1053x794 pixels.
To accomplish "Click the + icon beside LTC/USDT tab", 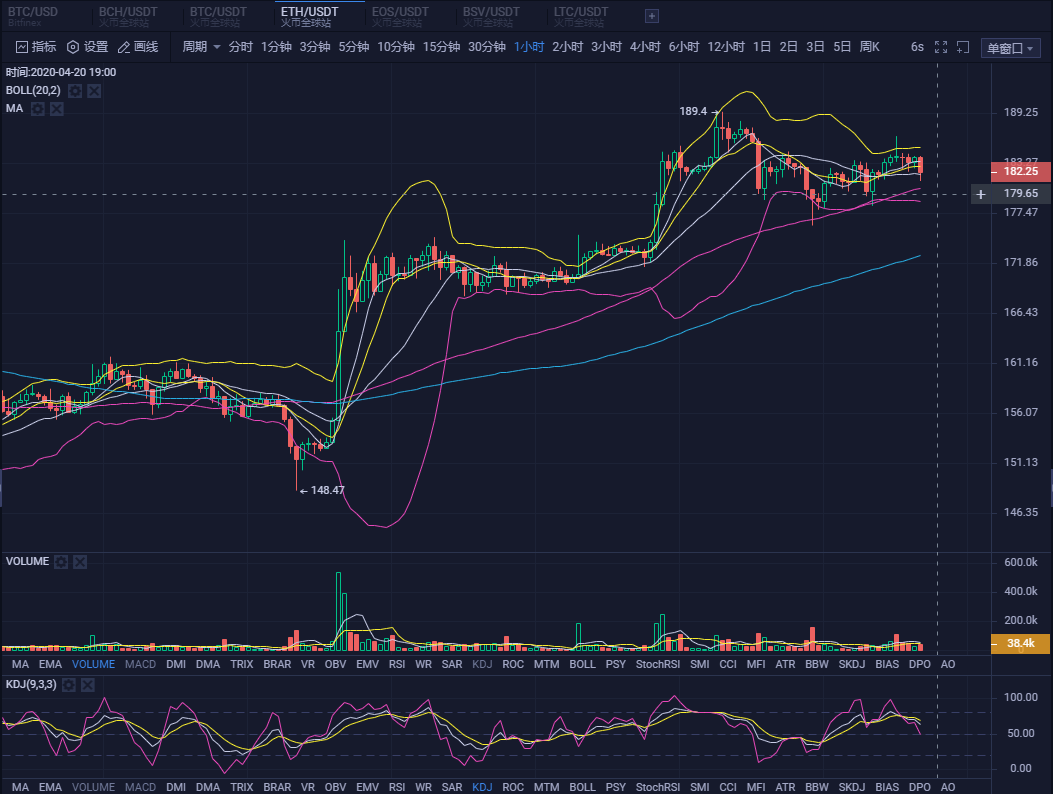I will (652, 17).
